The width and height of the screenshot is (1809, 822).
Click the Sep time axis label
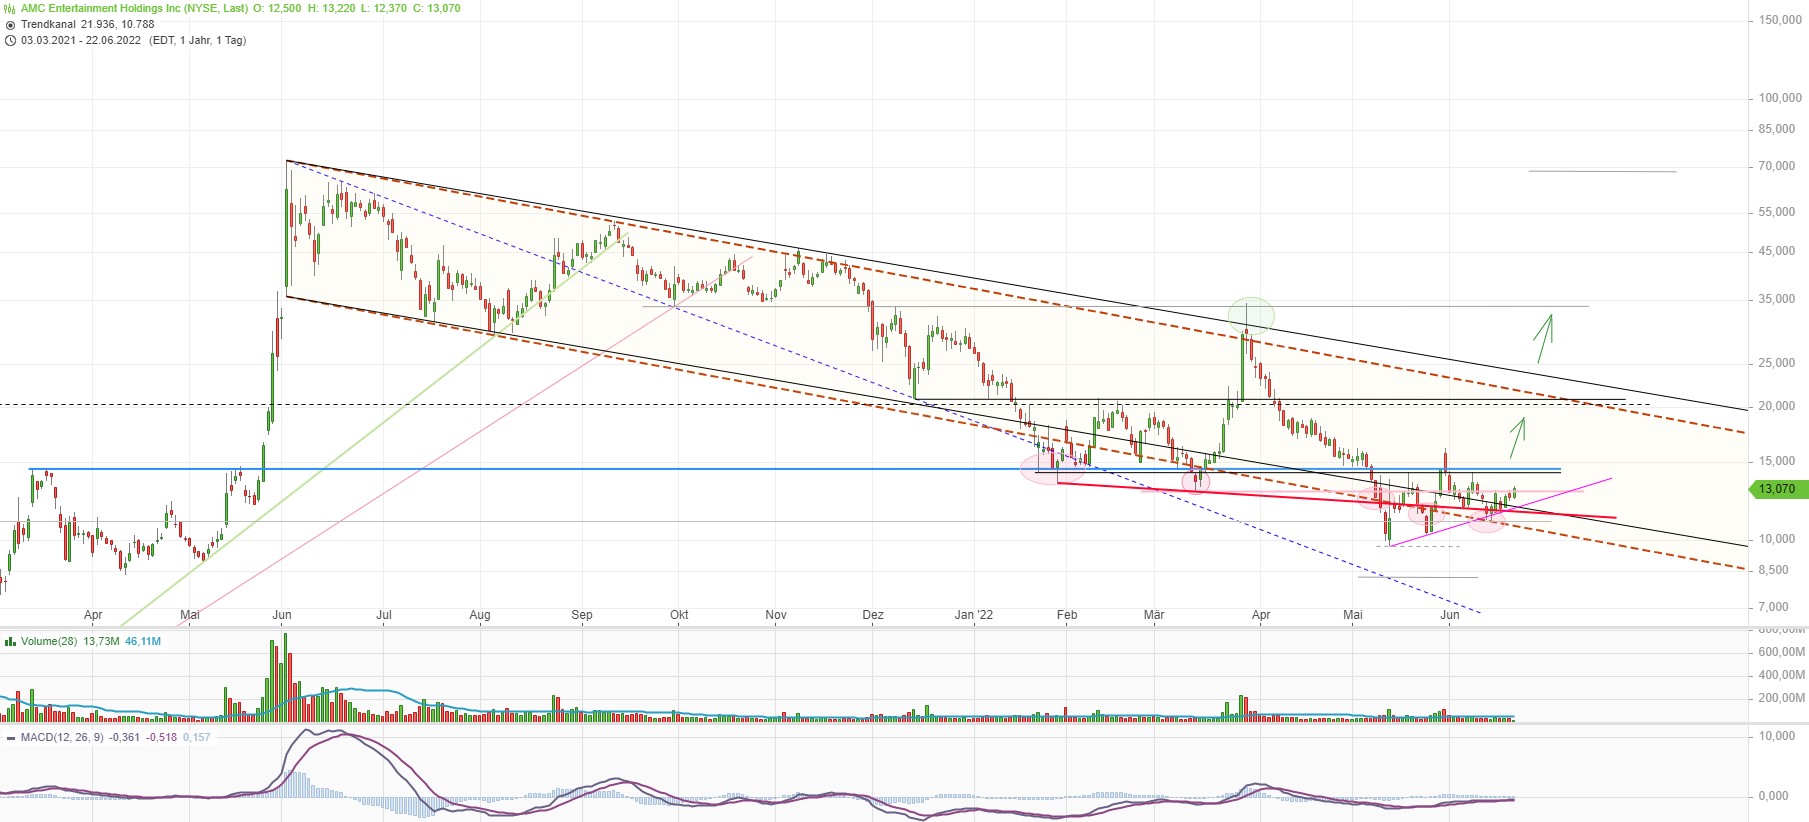(x=582, y=615)
